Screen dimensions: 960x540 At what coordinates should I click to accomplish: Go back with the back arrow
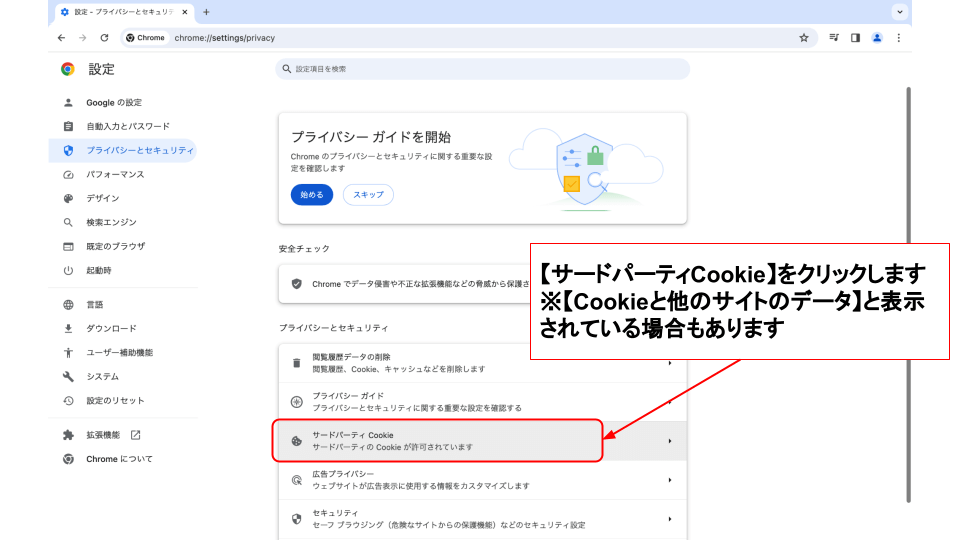[62, 38]
